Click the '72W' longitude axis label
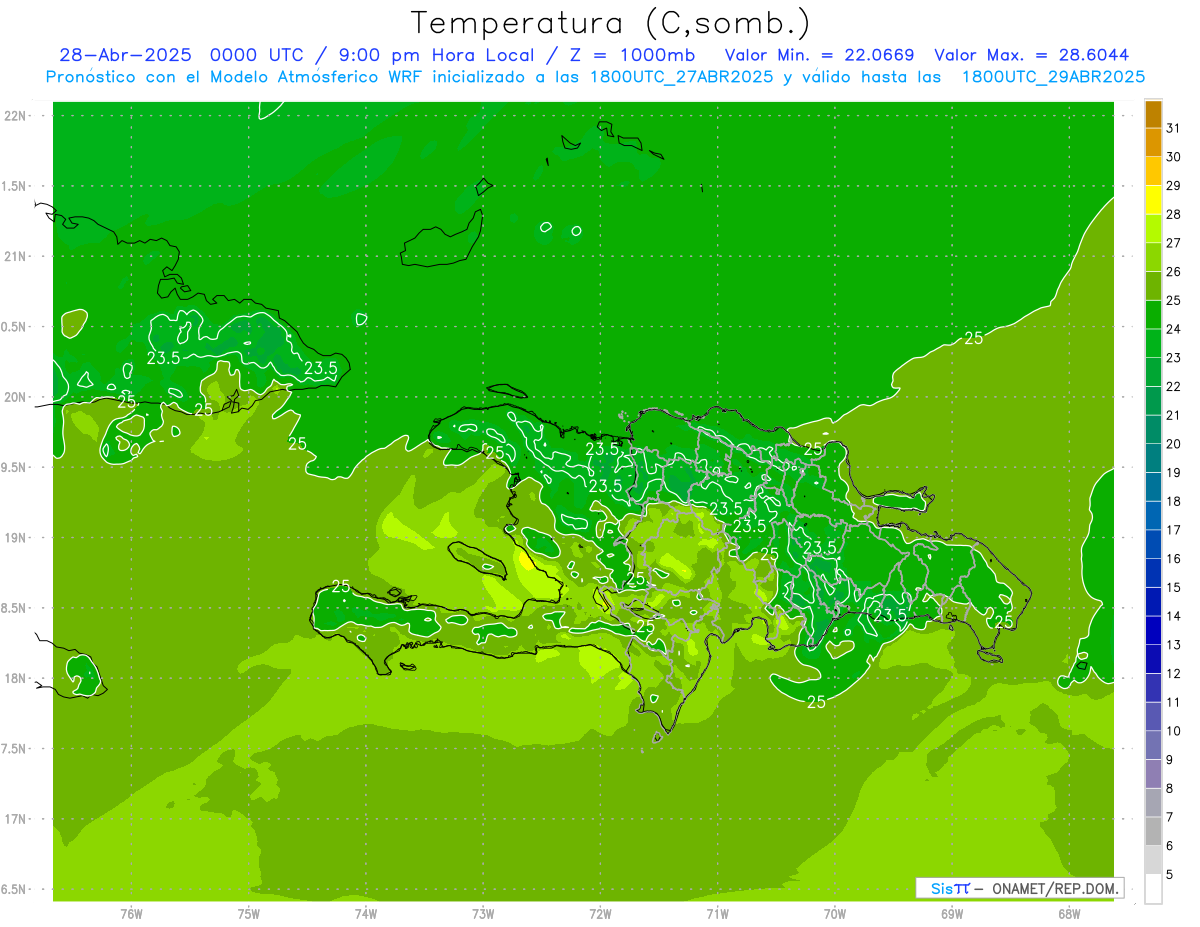Screen dimensions: 1200x927 tap(600, 914)
